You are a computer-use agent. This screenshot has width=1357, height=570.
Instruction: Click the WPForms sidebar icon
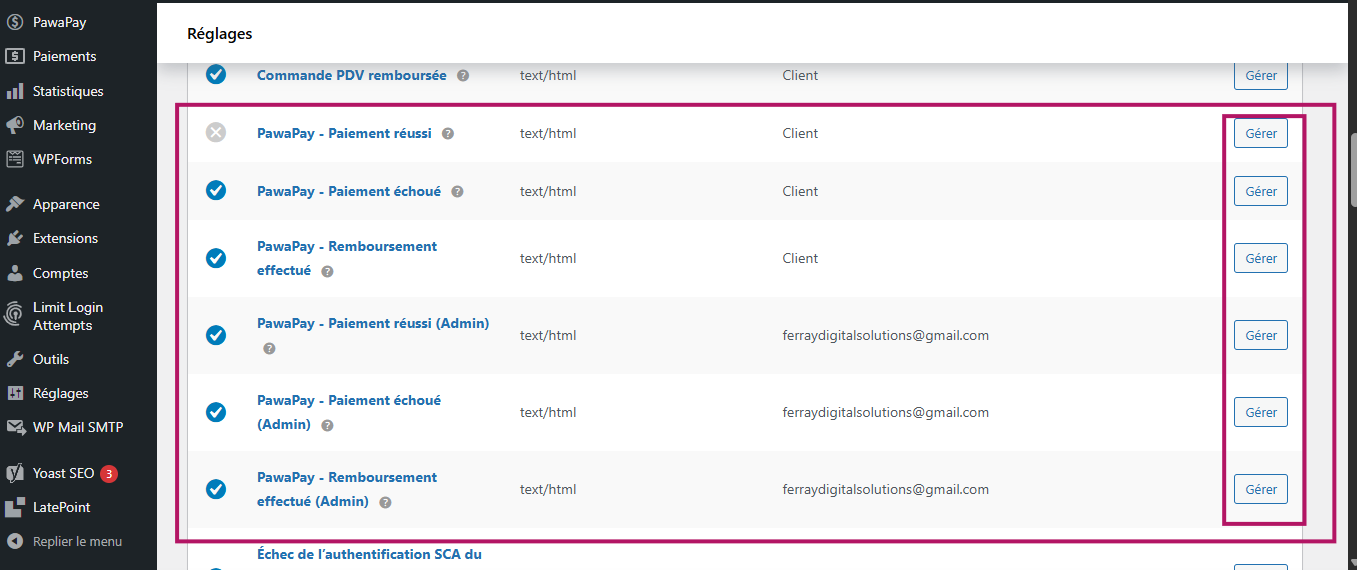[15, 159]
